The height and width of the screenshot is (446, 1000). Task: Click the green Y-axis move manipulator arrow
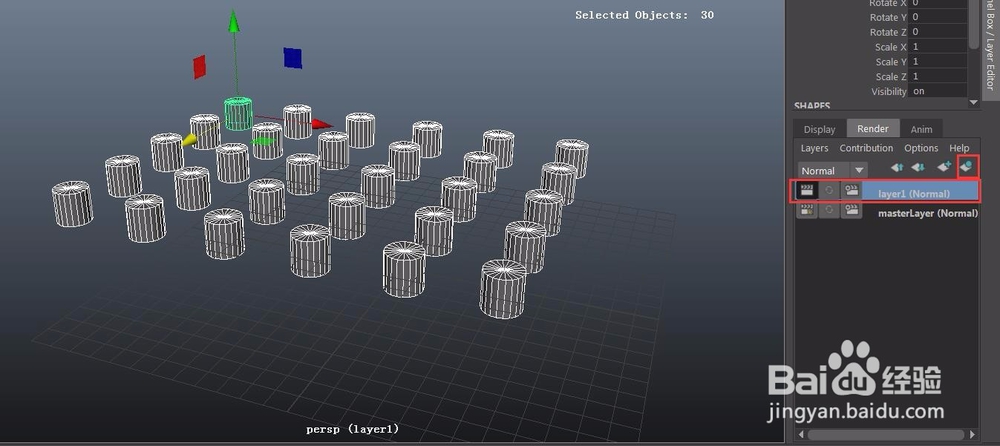tap(234, 21)
